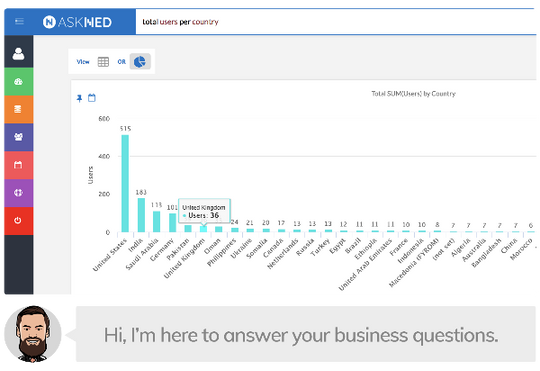Click the '183' value label
Image resolution: width=540 pixels, height=371 pixels.
141,192
